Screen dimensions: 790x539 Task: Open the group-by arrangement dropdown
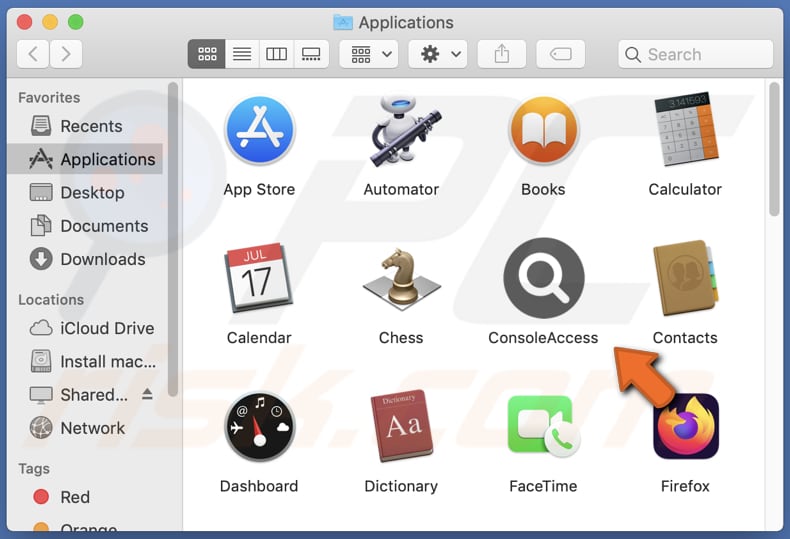point(369,54)
